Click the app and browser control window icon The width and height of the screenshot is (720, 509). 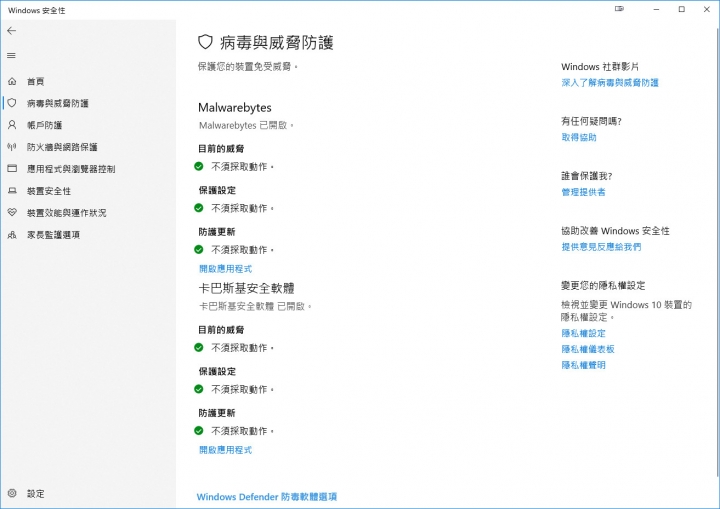coord(12,169)
